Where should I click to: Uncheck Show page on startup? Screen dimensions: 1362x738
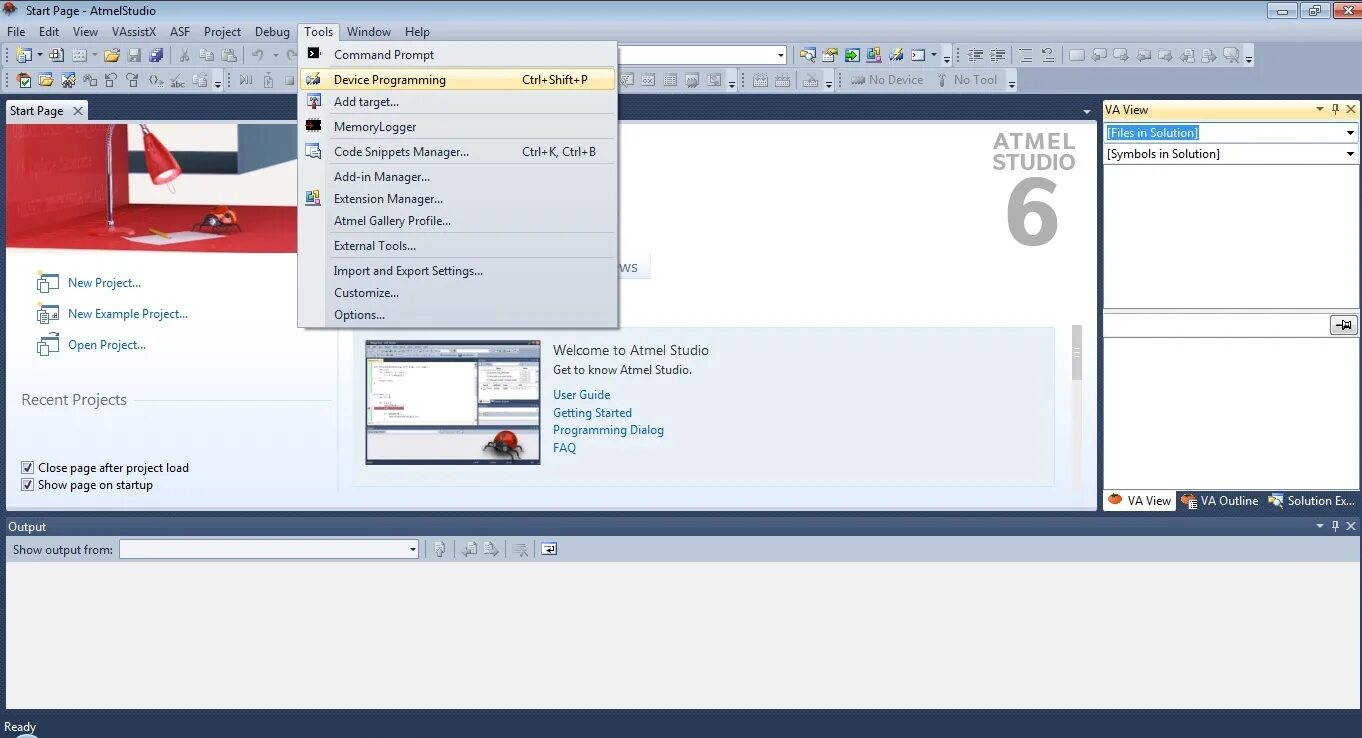(x=28, y=485)
